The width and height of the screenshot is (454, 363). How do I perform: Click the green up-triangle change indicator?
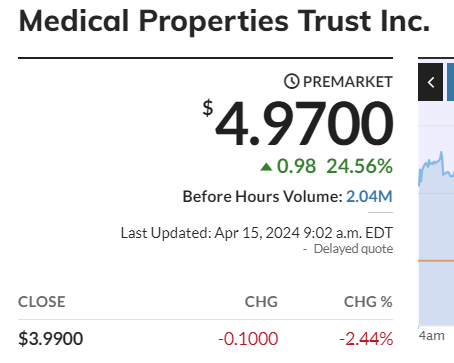click(266, 166)
